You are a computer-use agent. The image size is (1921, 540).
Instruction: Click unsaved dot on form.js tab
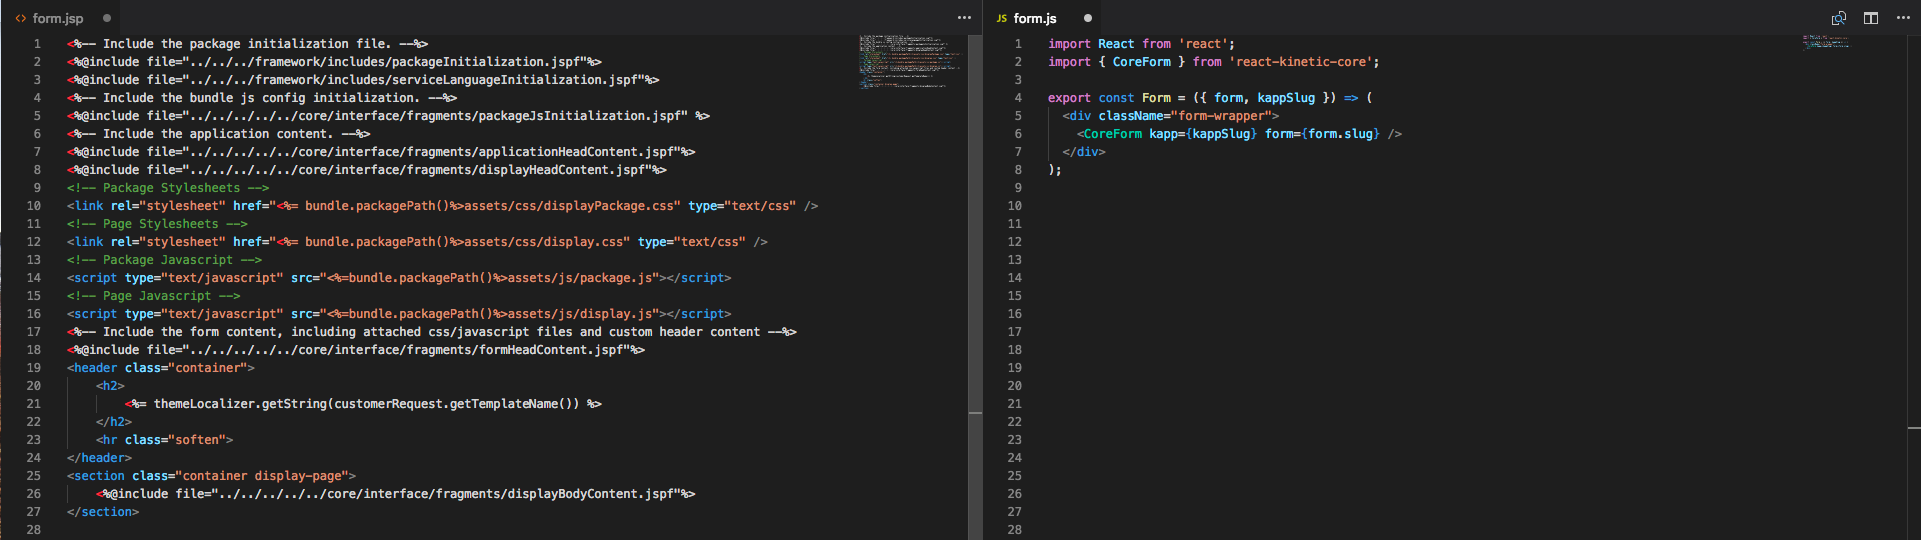pyautogui.click(x=1088, y=18)
